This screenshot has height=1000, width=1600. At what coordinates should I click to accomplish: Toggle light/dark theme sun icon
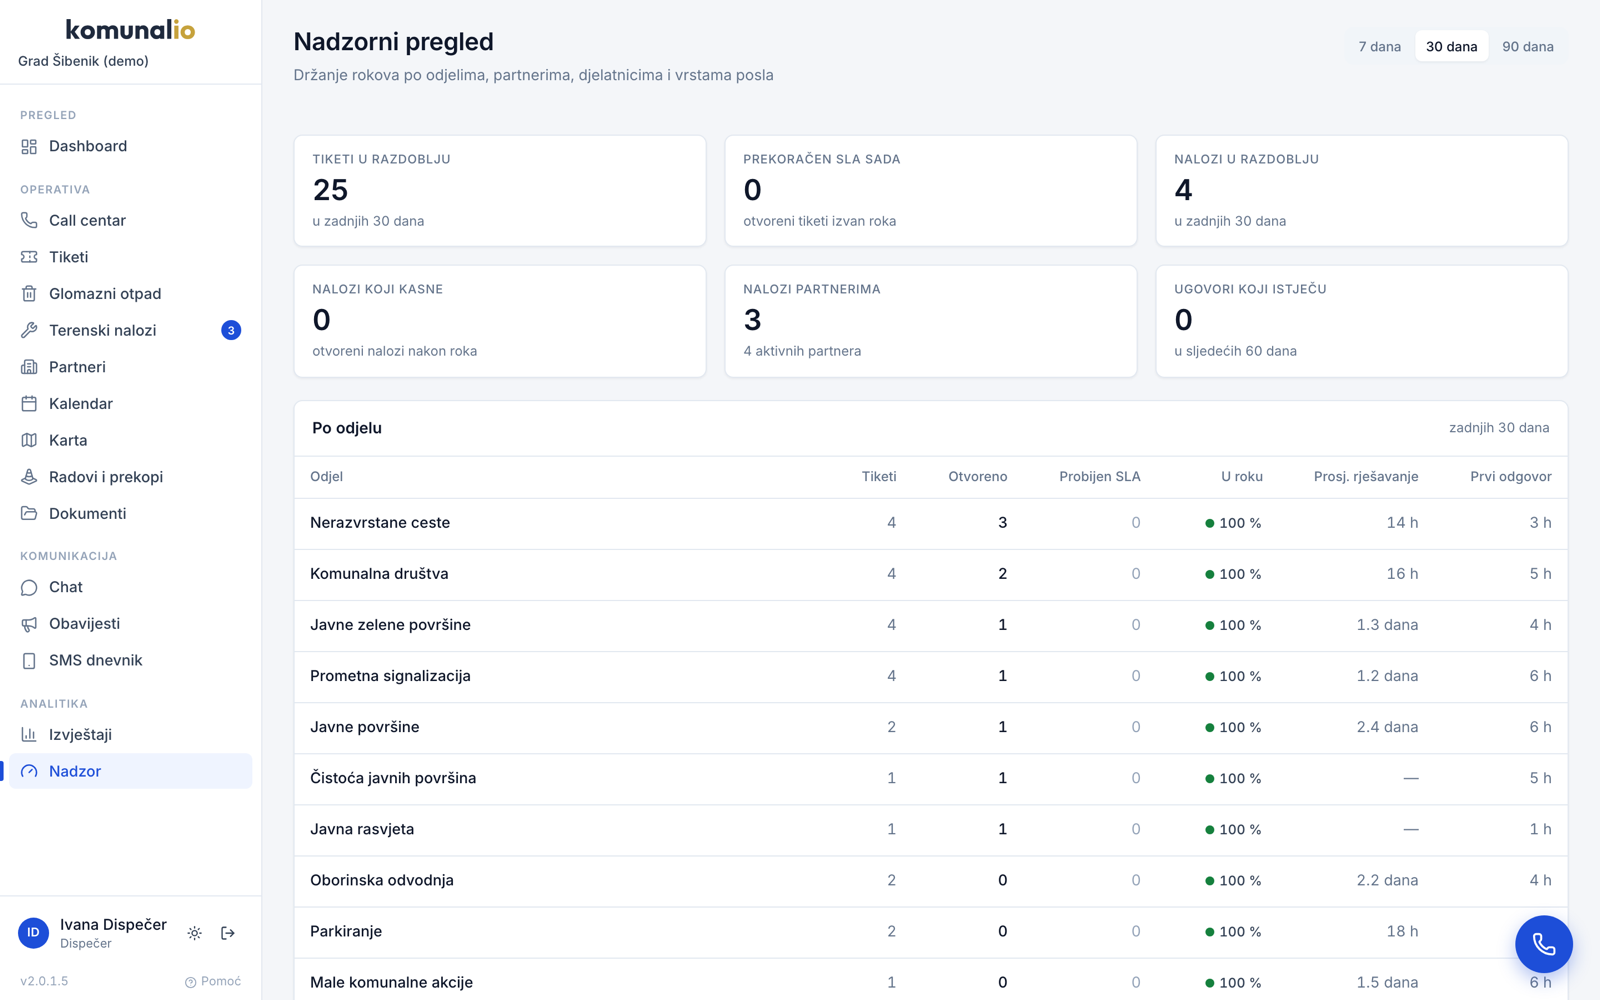(x=194, y=933)
